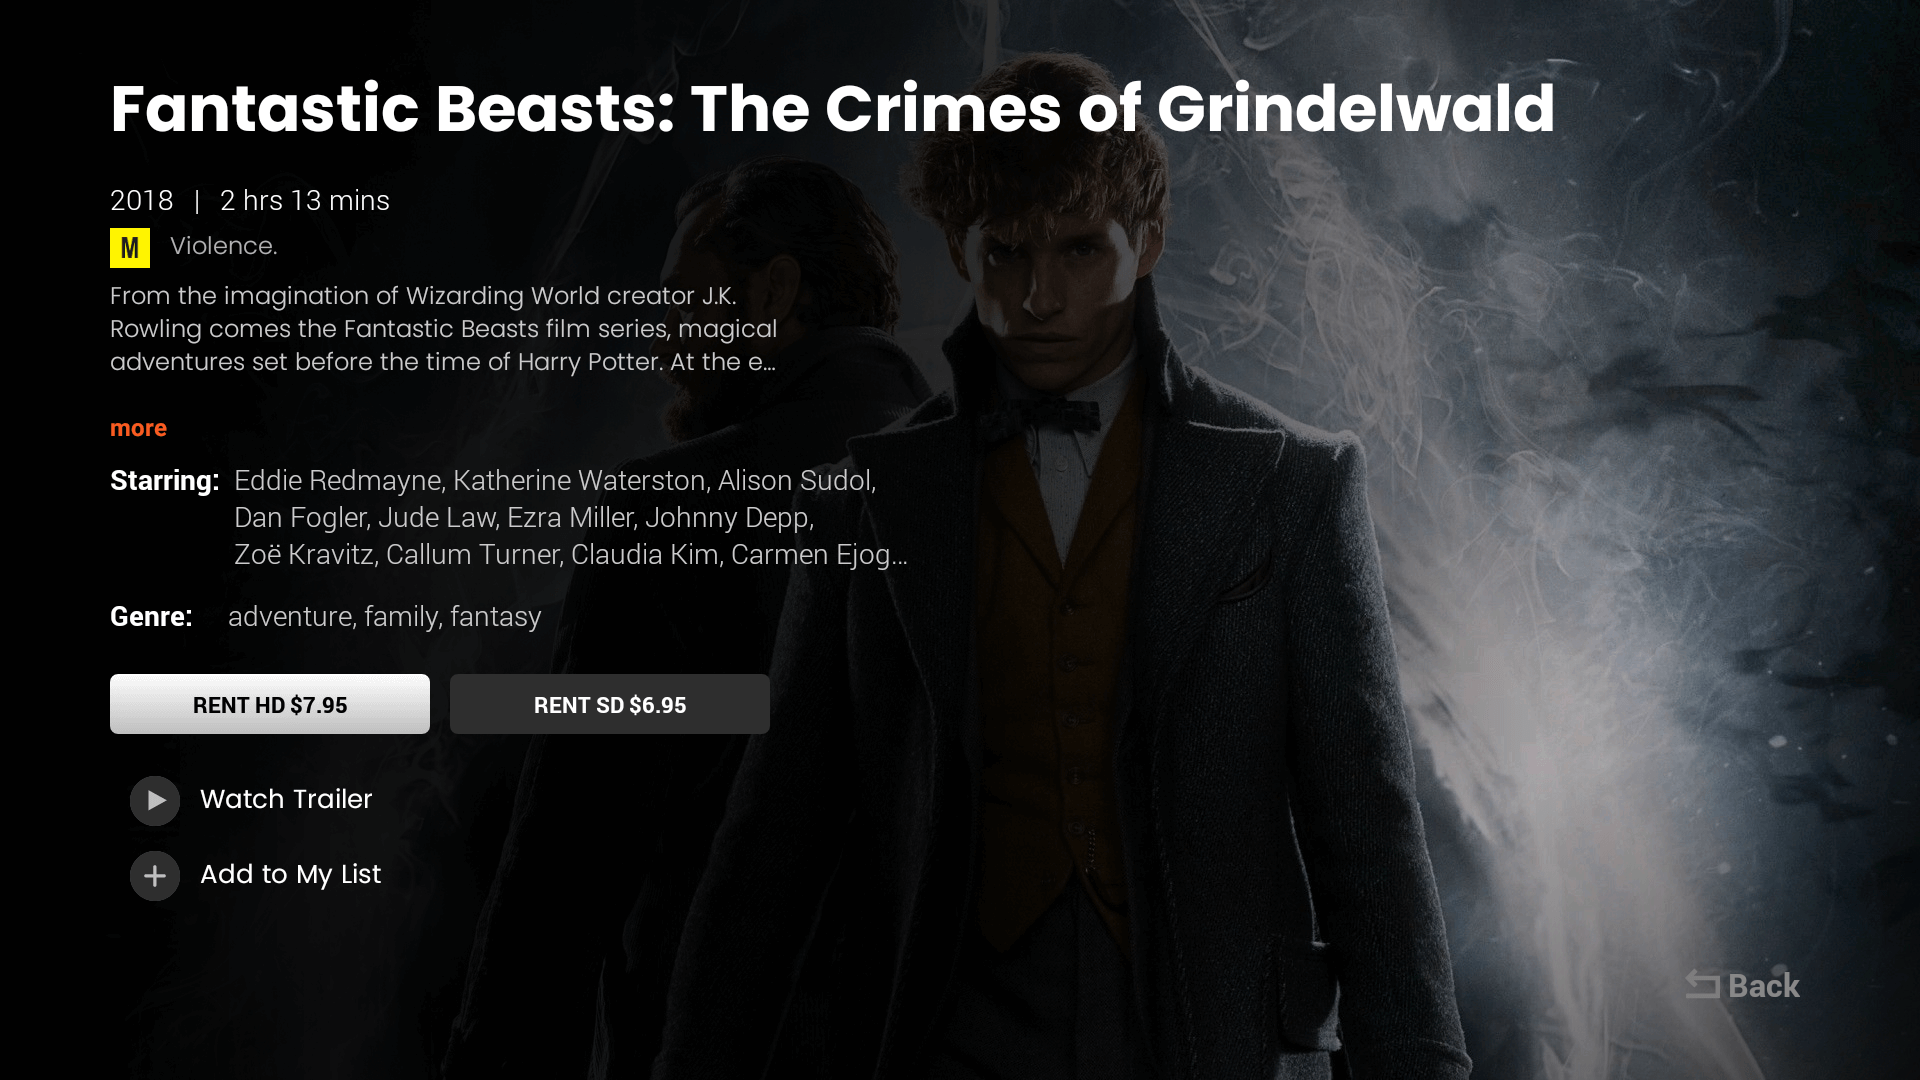The height and width of the screenshot is (1080, 1920).
Task: Rent the movie in SD for $6.95
Action: coord(610,704)
